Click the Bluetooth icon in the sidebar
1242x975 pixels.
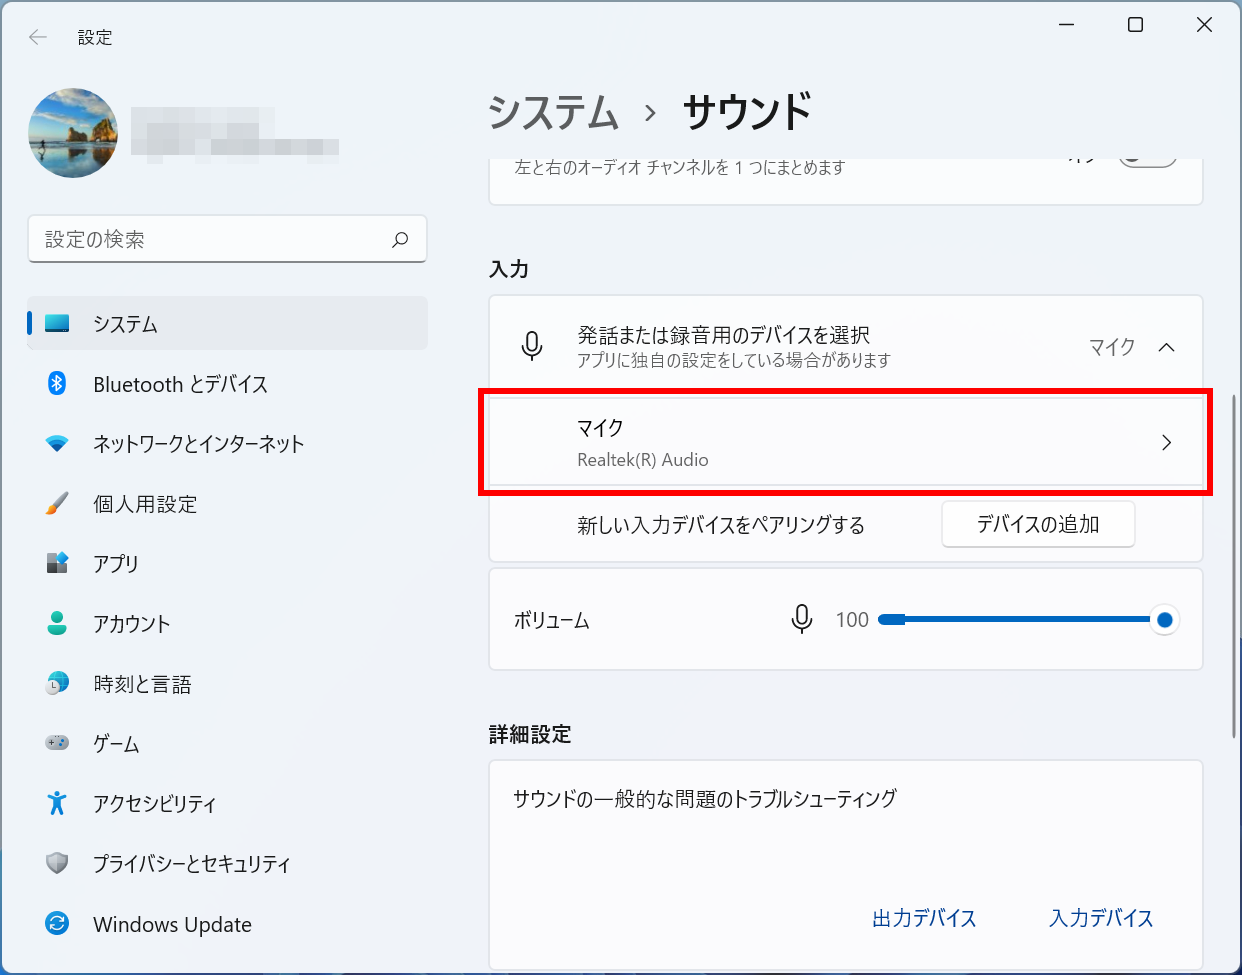(57, 383)
